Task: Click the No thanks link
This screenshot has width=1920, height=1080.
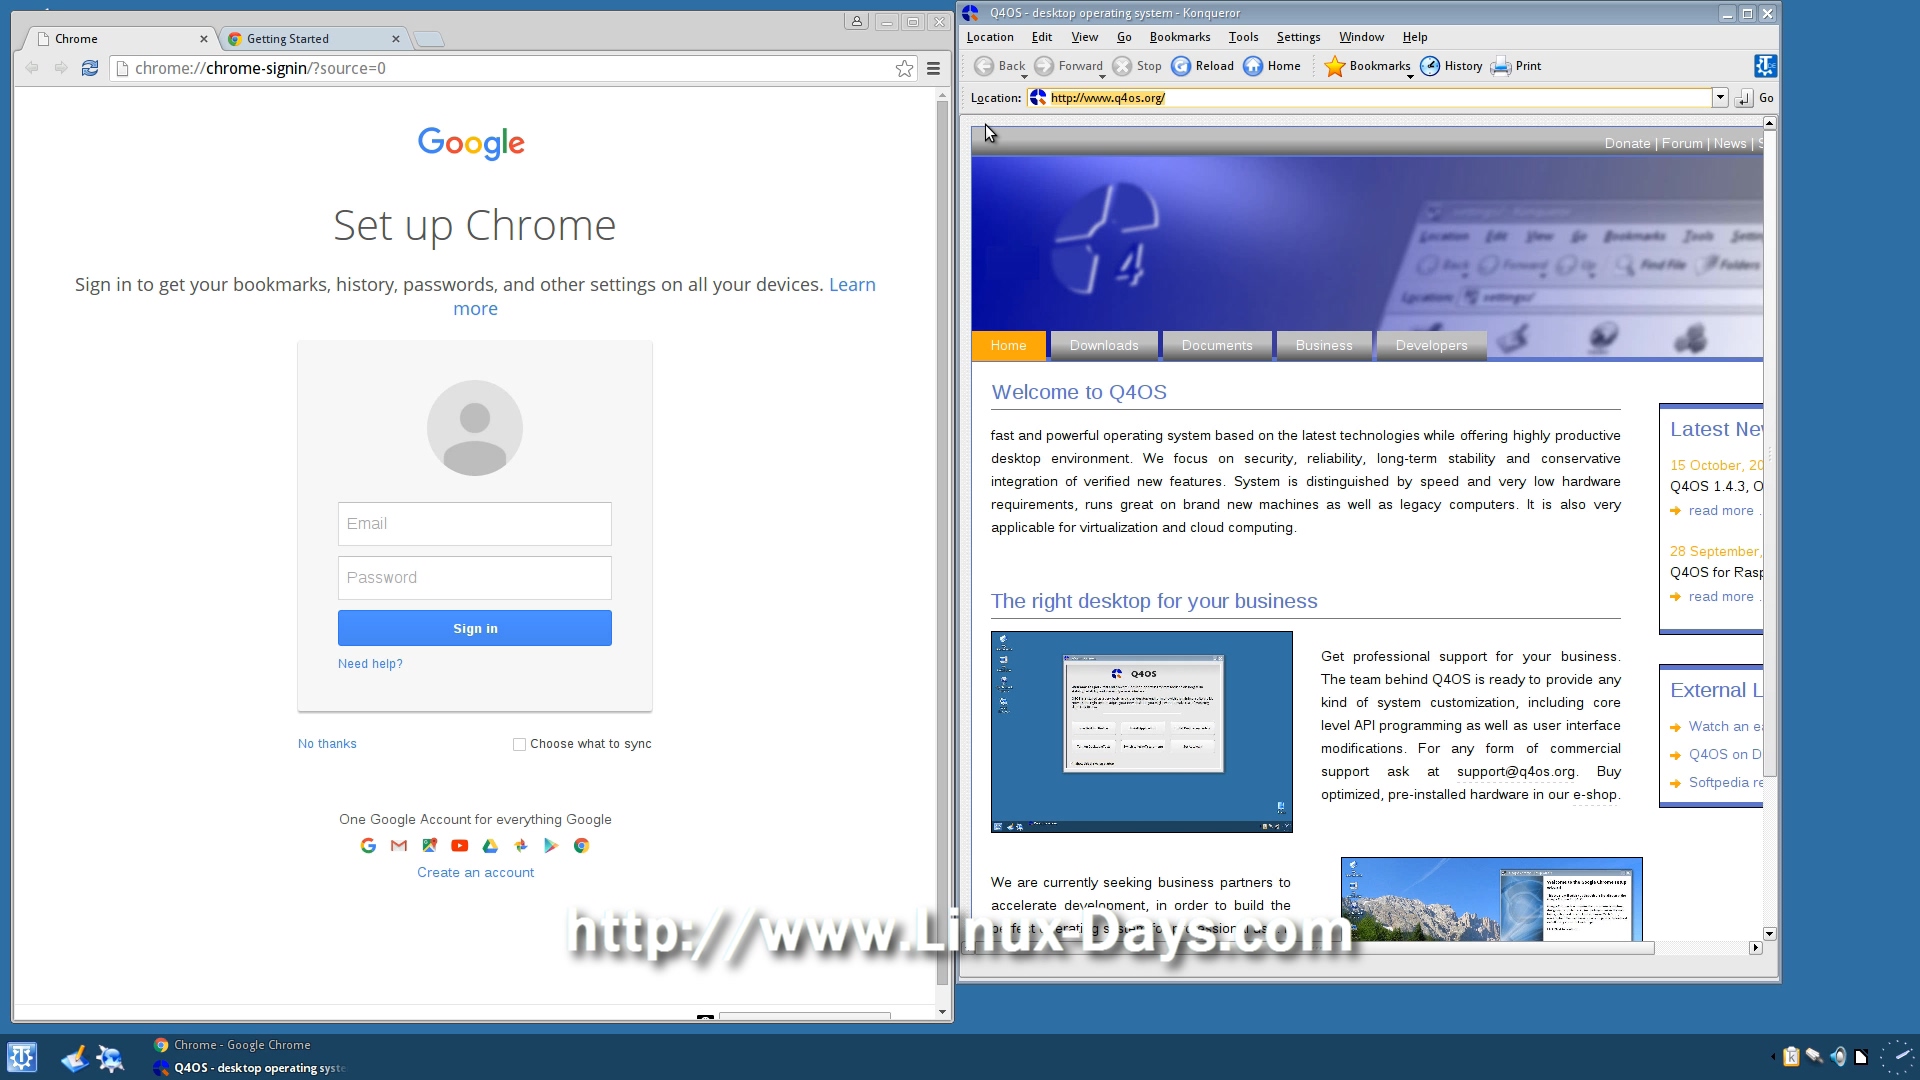Action: 327,744
